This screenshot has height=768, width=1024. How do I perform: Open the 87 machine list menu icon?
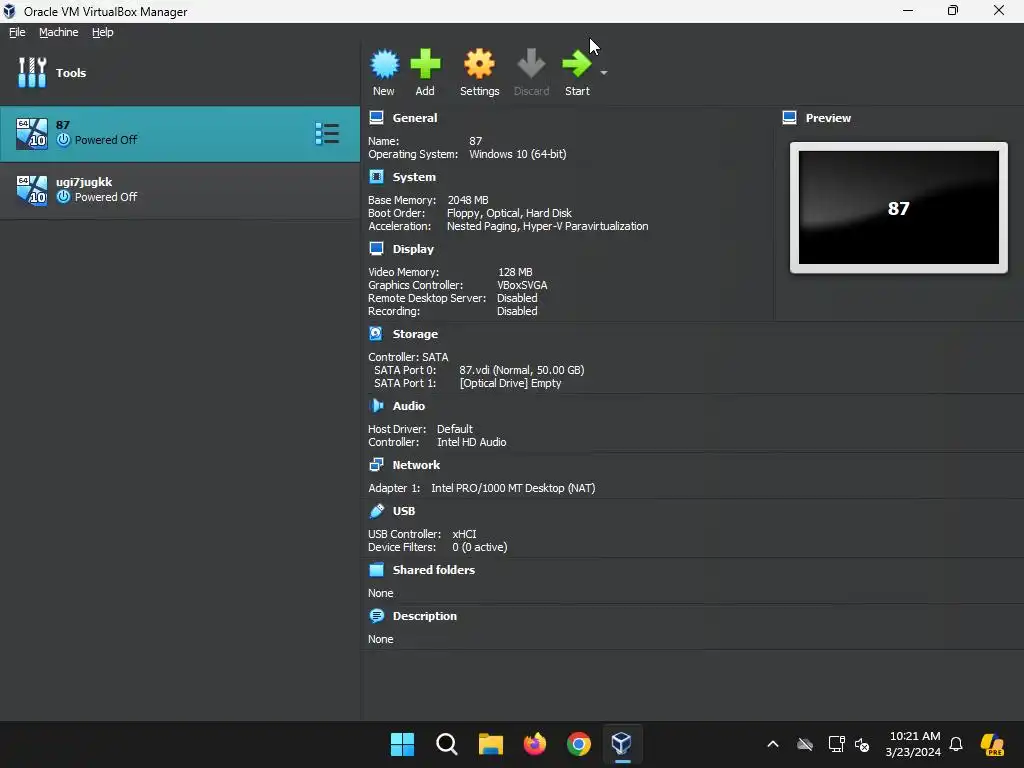pyautogui.click(x=327, y=133)
